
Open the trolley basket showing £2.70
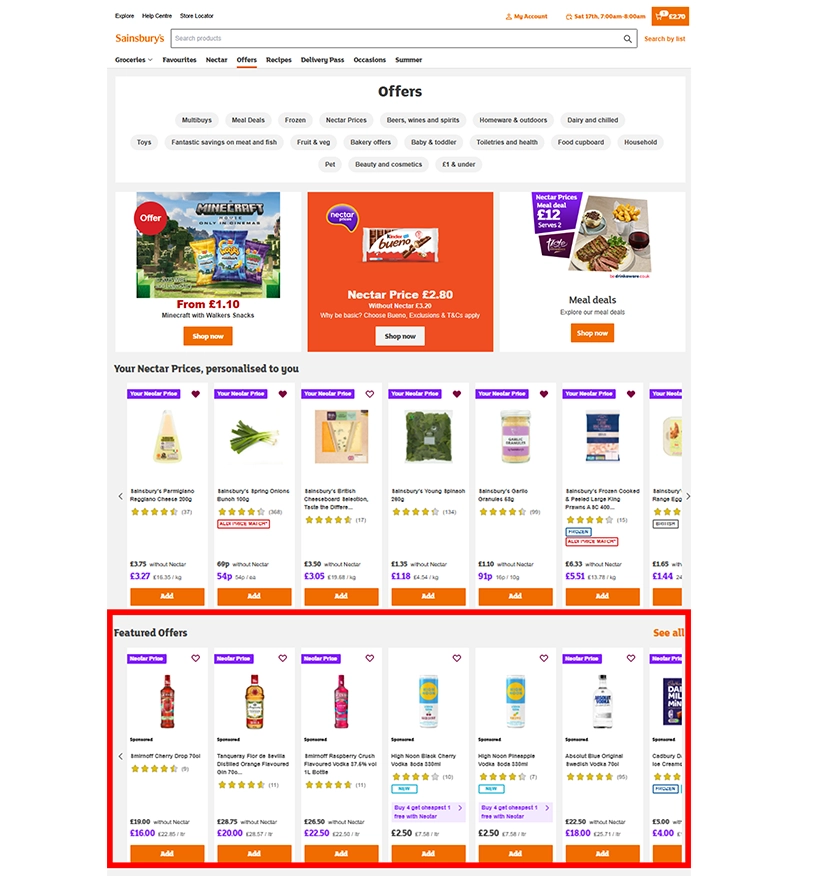[670, 16]
